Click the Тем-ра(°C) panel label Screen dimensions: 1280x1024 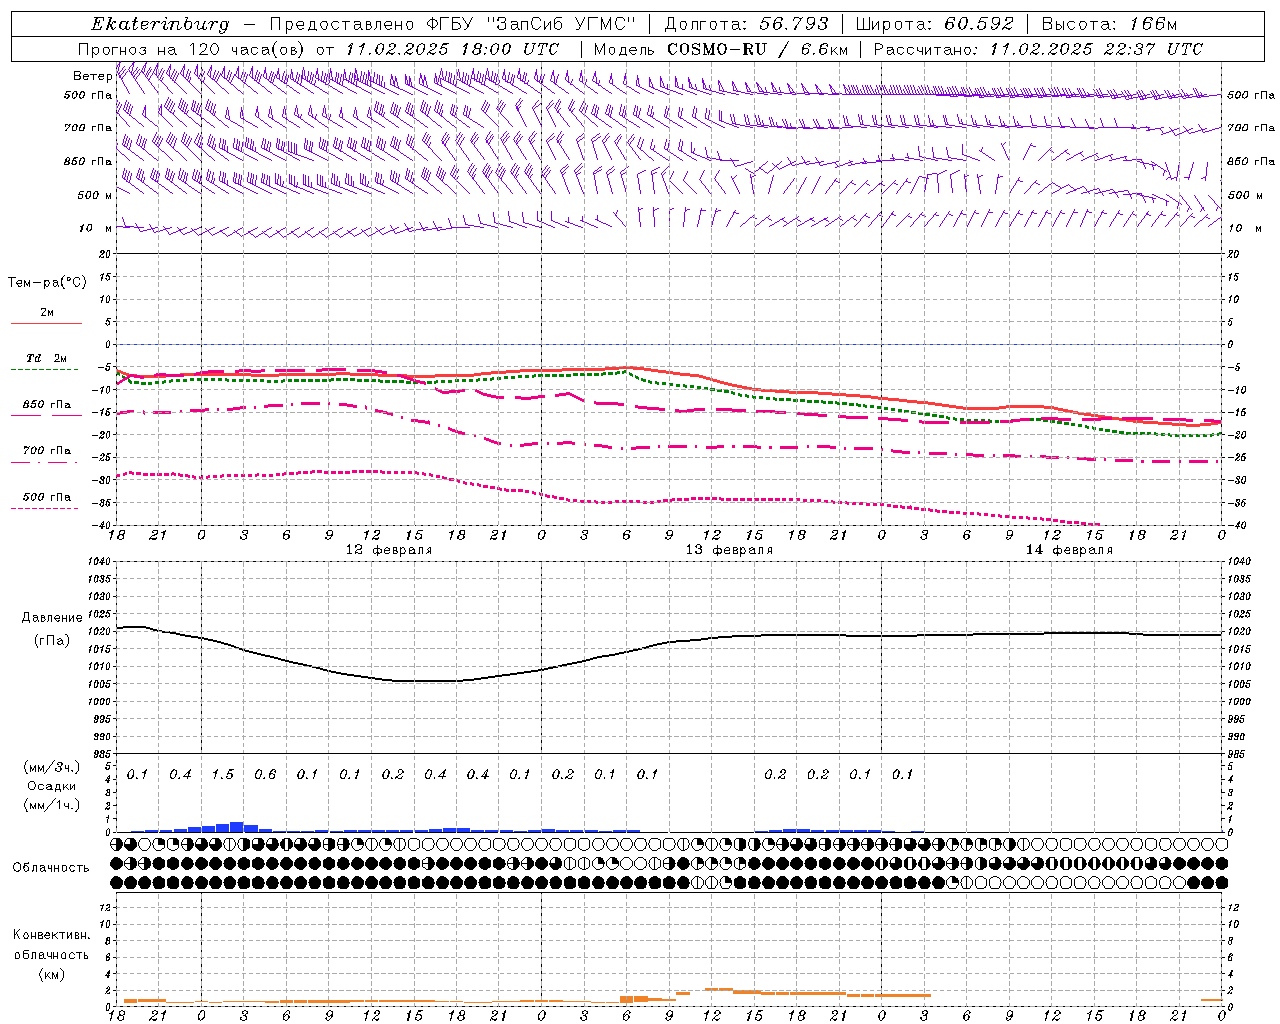47,283
